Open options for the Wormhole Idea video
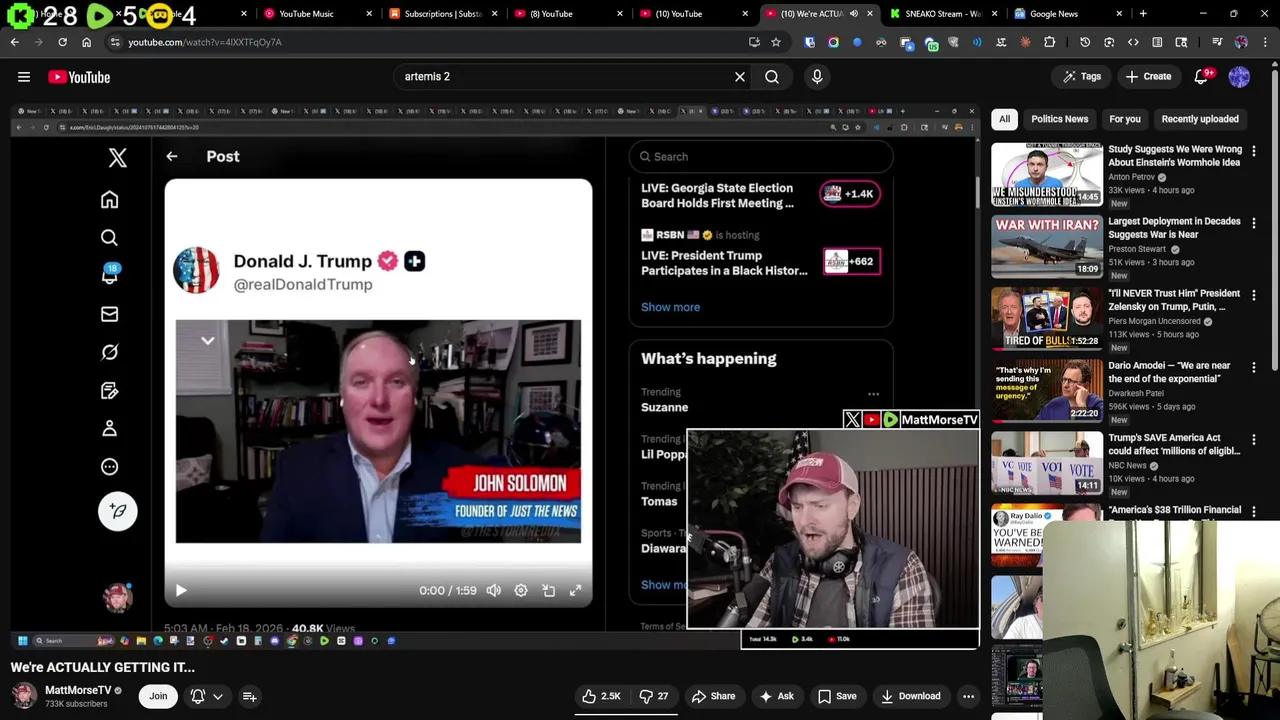Viewport: 1280px width, 720px height. tap(1254, 151)
